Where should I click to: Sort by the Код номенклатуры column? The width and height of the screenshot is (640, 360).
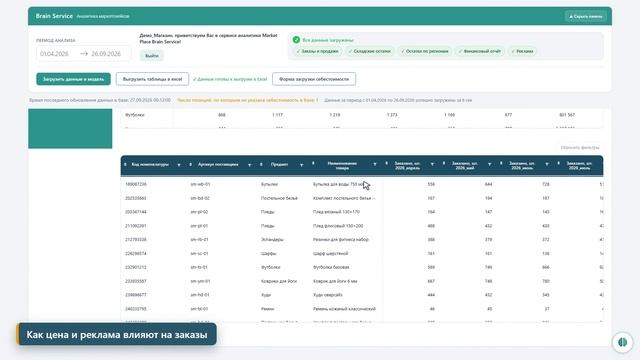coord(125,164)
